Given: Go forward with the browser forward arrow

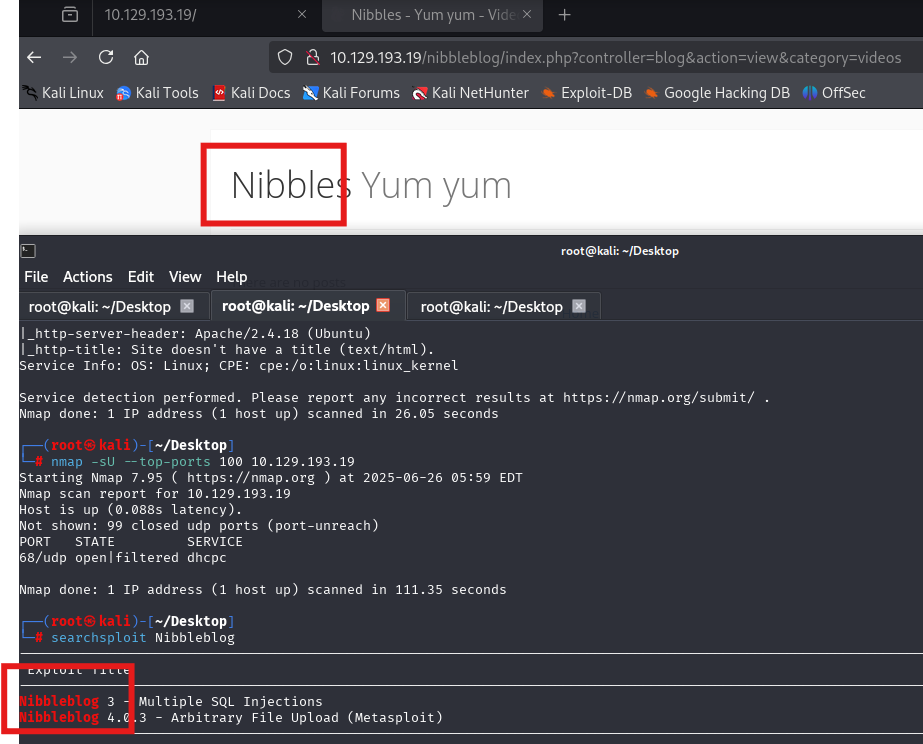Looking at the screenshot, I should coord(70,58).
